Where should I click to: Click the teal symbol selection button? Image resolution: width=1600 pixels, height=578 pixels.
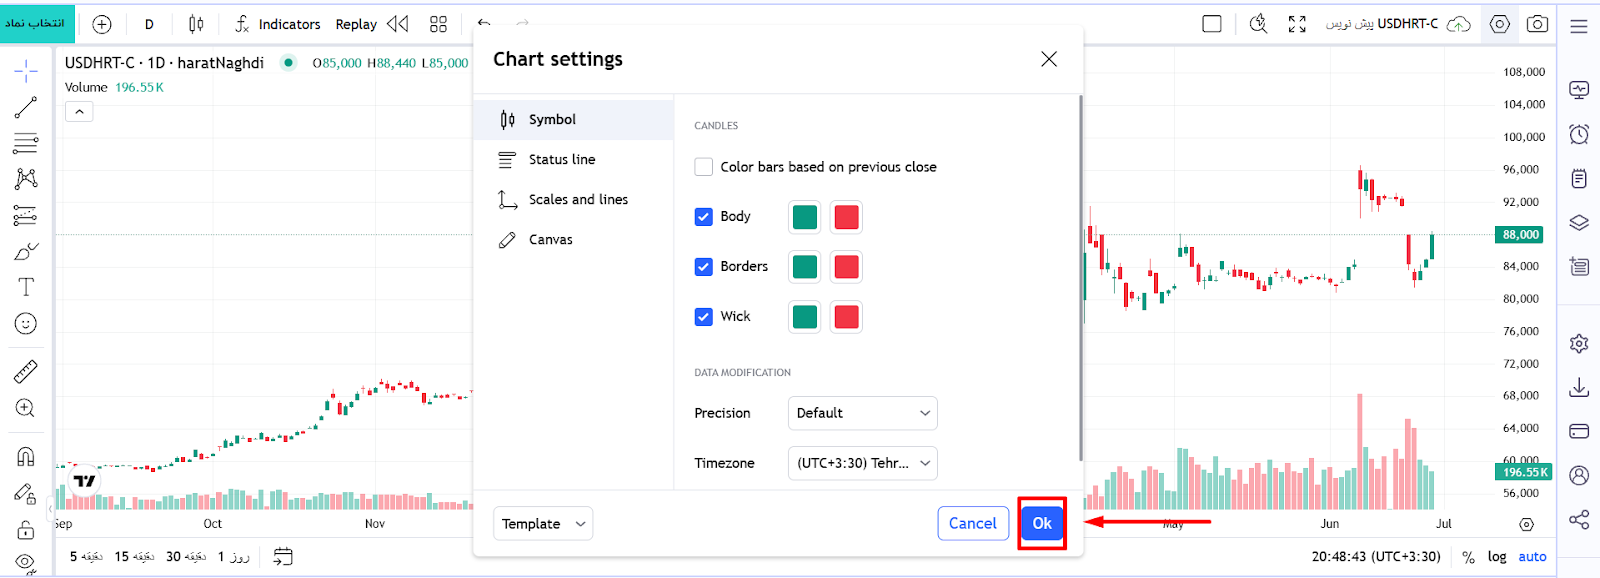tap(38, 23)
